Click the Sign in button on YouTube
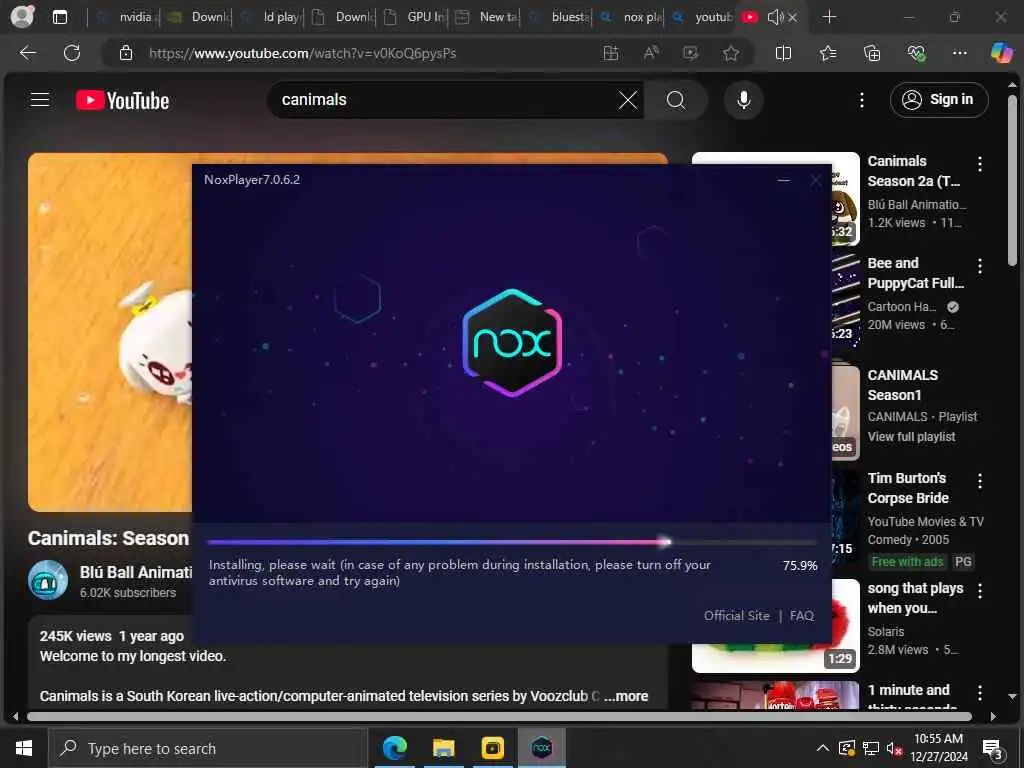Viewport: 1024px width, 768px height. click(x=938, y=100)
